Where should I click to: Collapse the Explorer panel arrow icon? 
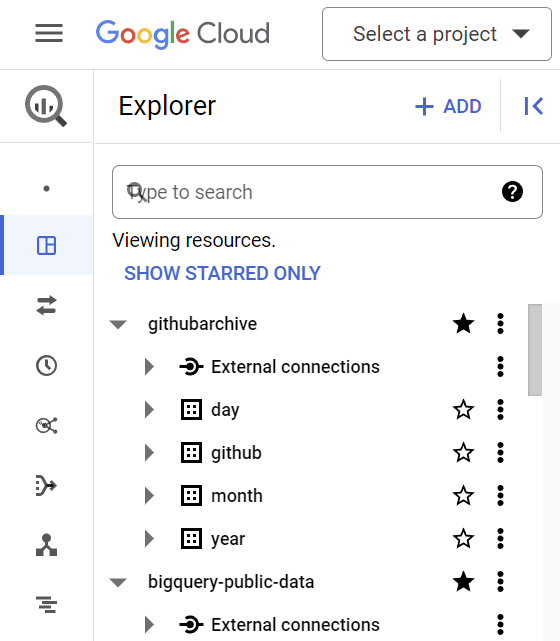[533, 106]
